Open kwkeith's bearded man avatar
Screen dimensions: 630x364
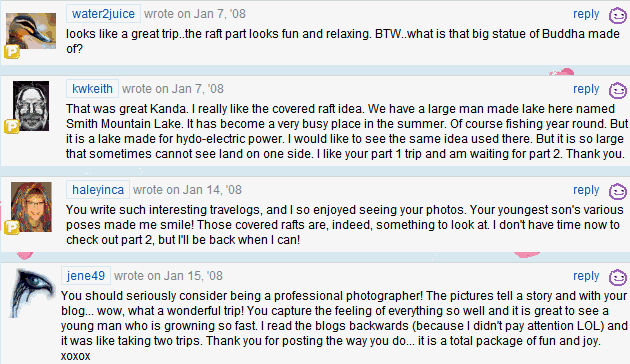tap(31, 106)
